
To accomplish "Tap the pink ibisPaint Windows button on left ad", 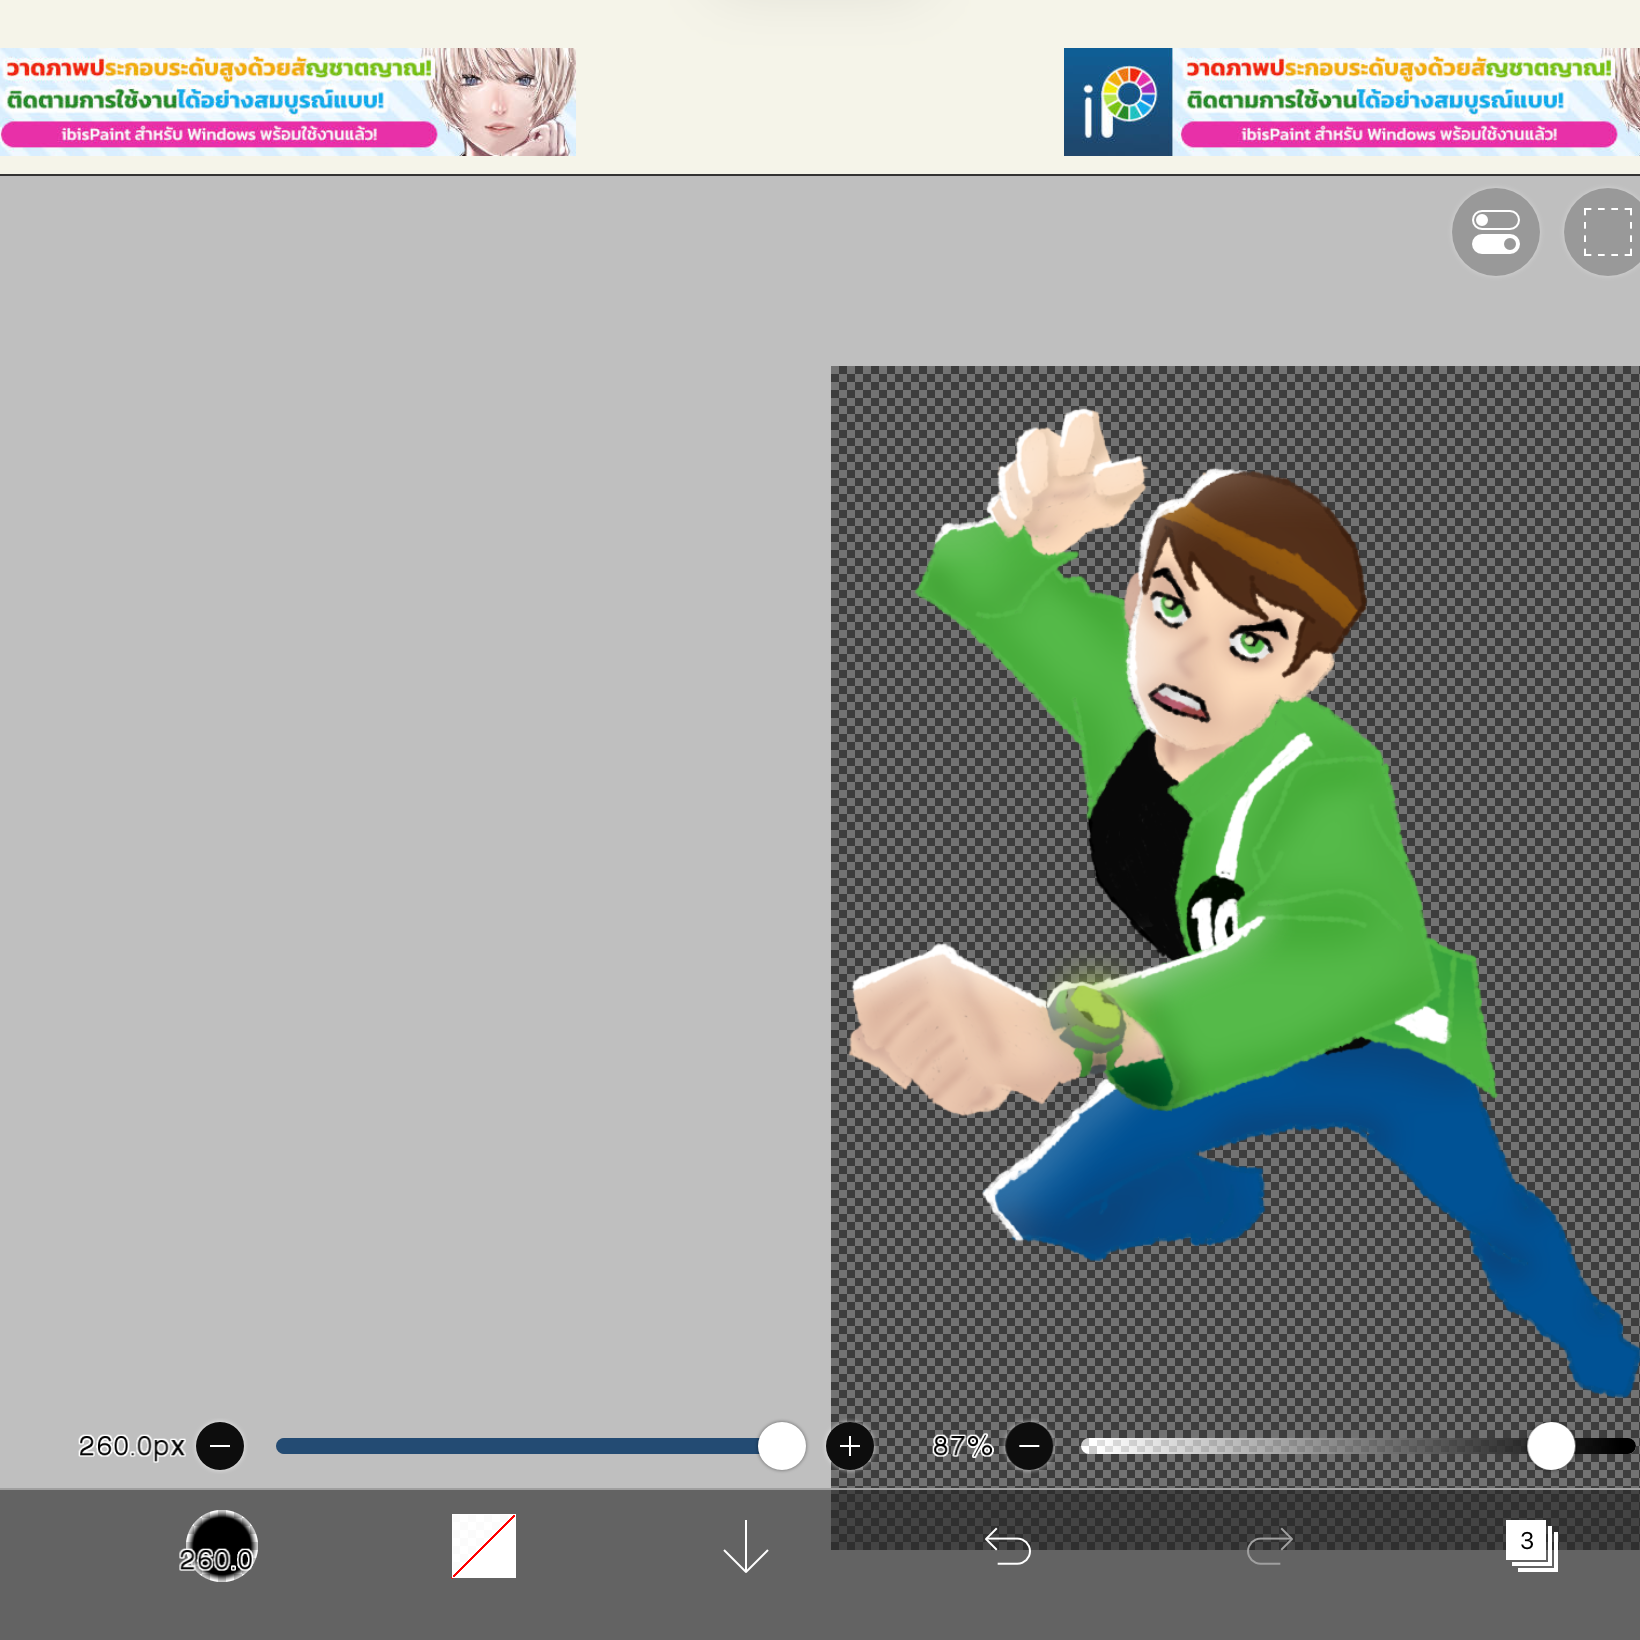I will tap(219, 134).
